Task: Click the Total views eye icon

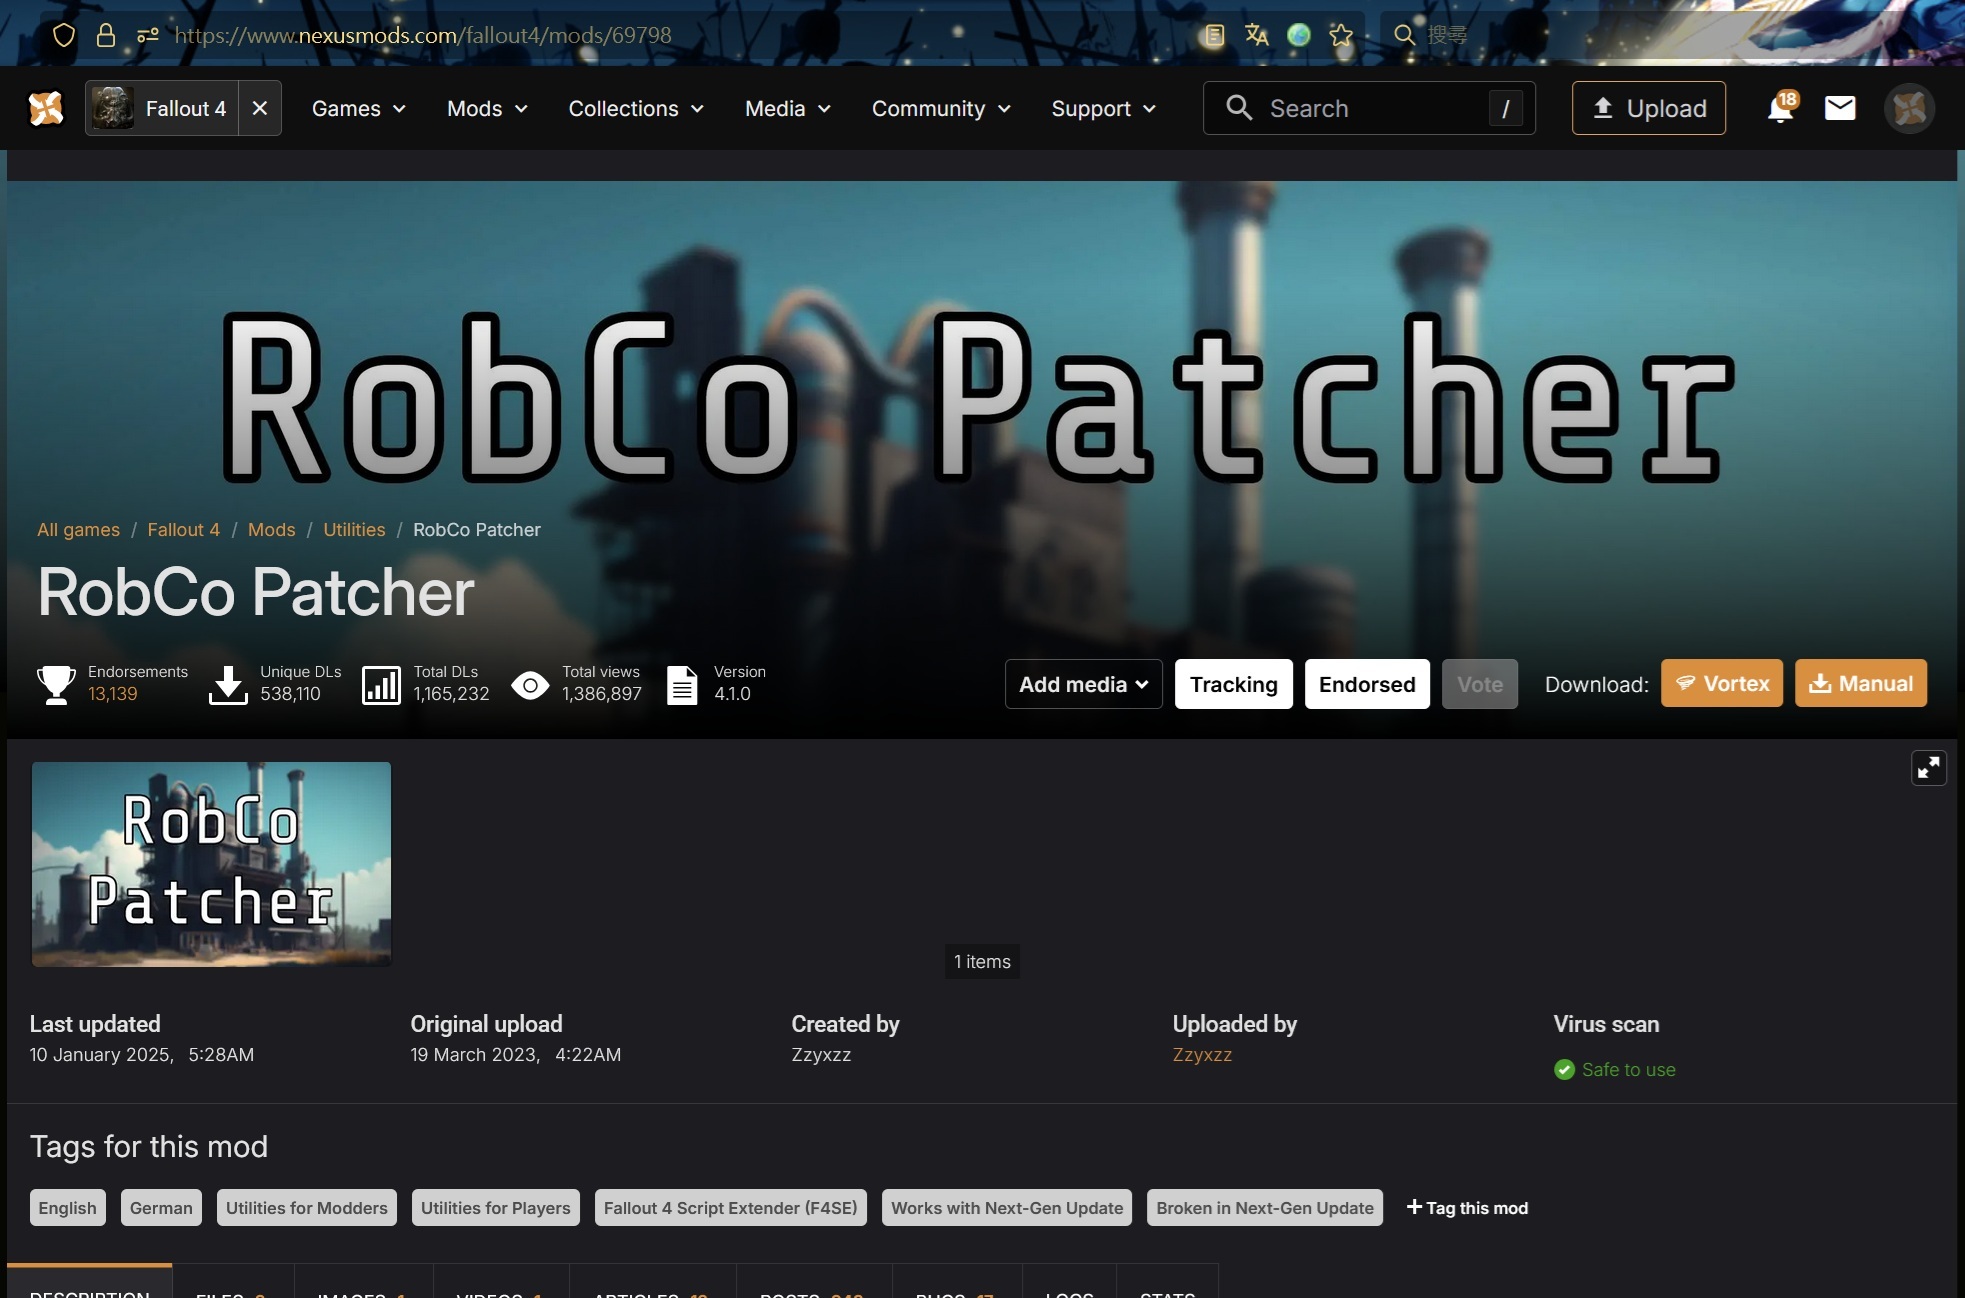Action: point(530,685)
